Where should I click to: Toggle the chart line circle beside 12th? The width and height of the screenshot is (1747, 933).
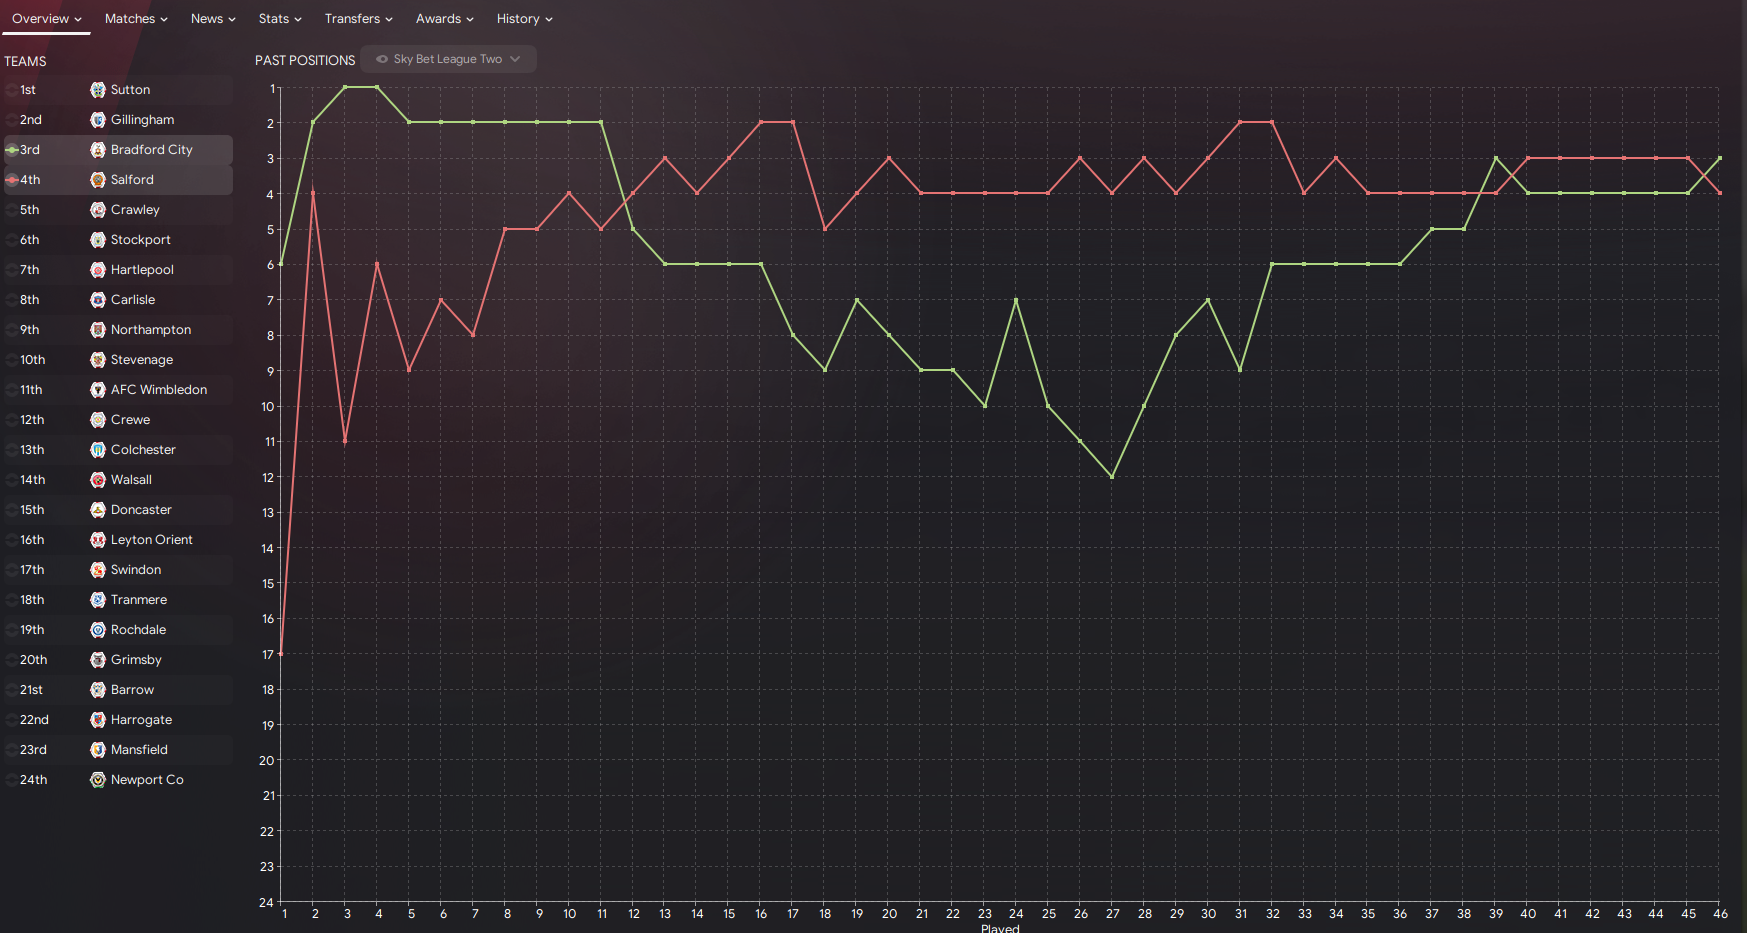(x=12, y=420)
